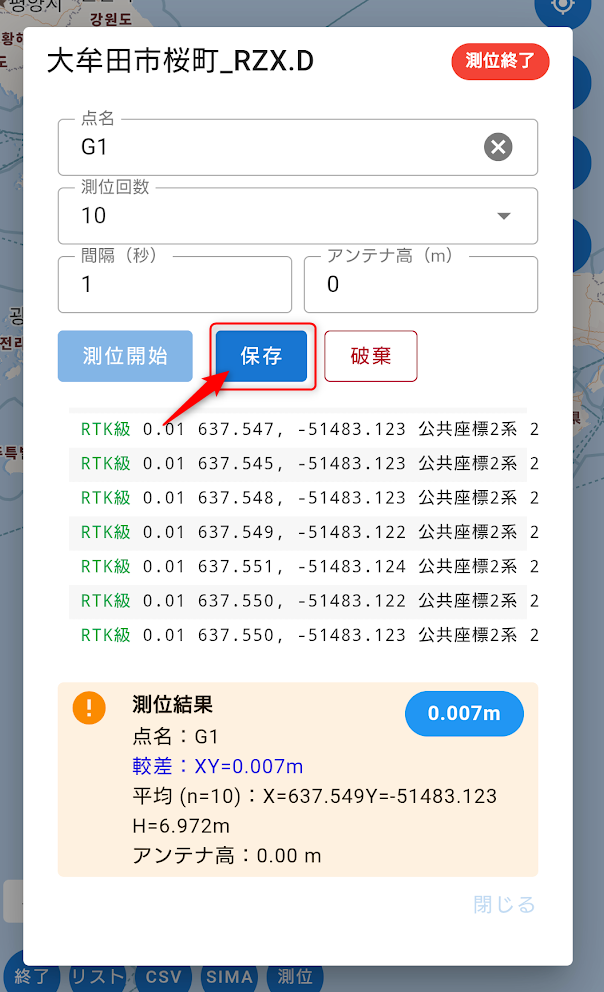The image size is (604, 992).
Task: Select the SIMA export button
Action: (x=230, y=977)
